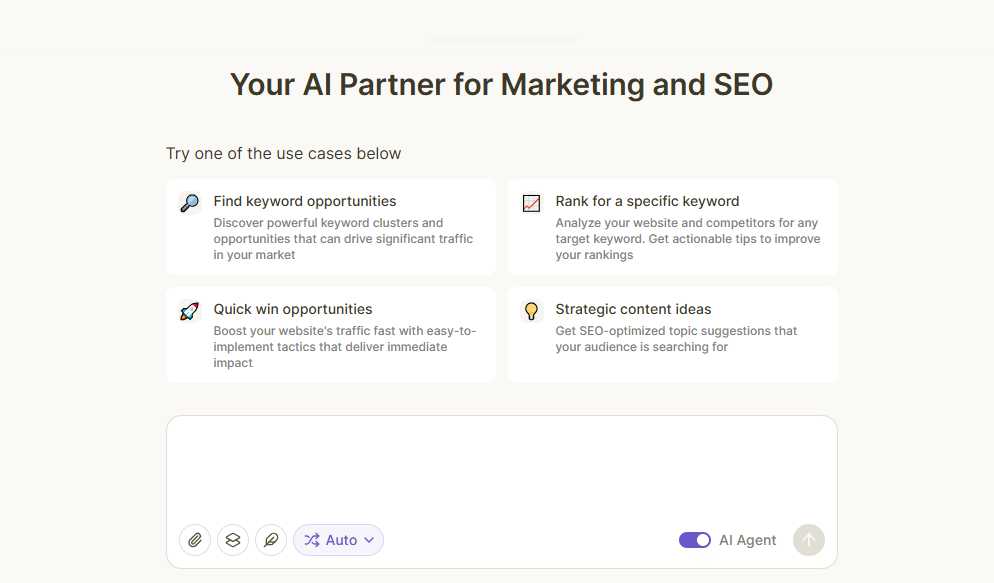This screenshot has height=583, width=994.
Task: Click the magnifying glass keyword icon
Action: point(189,203)
